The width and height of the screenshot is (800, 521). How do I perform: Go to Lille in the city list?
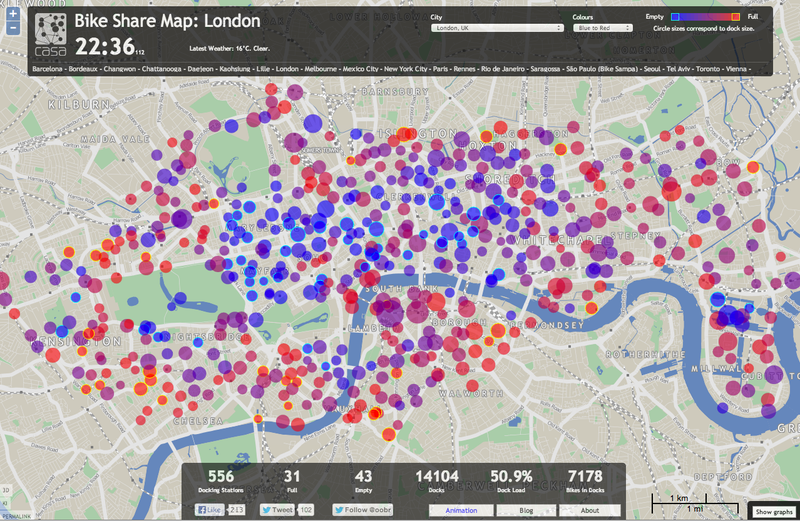[x=263, y=69]
